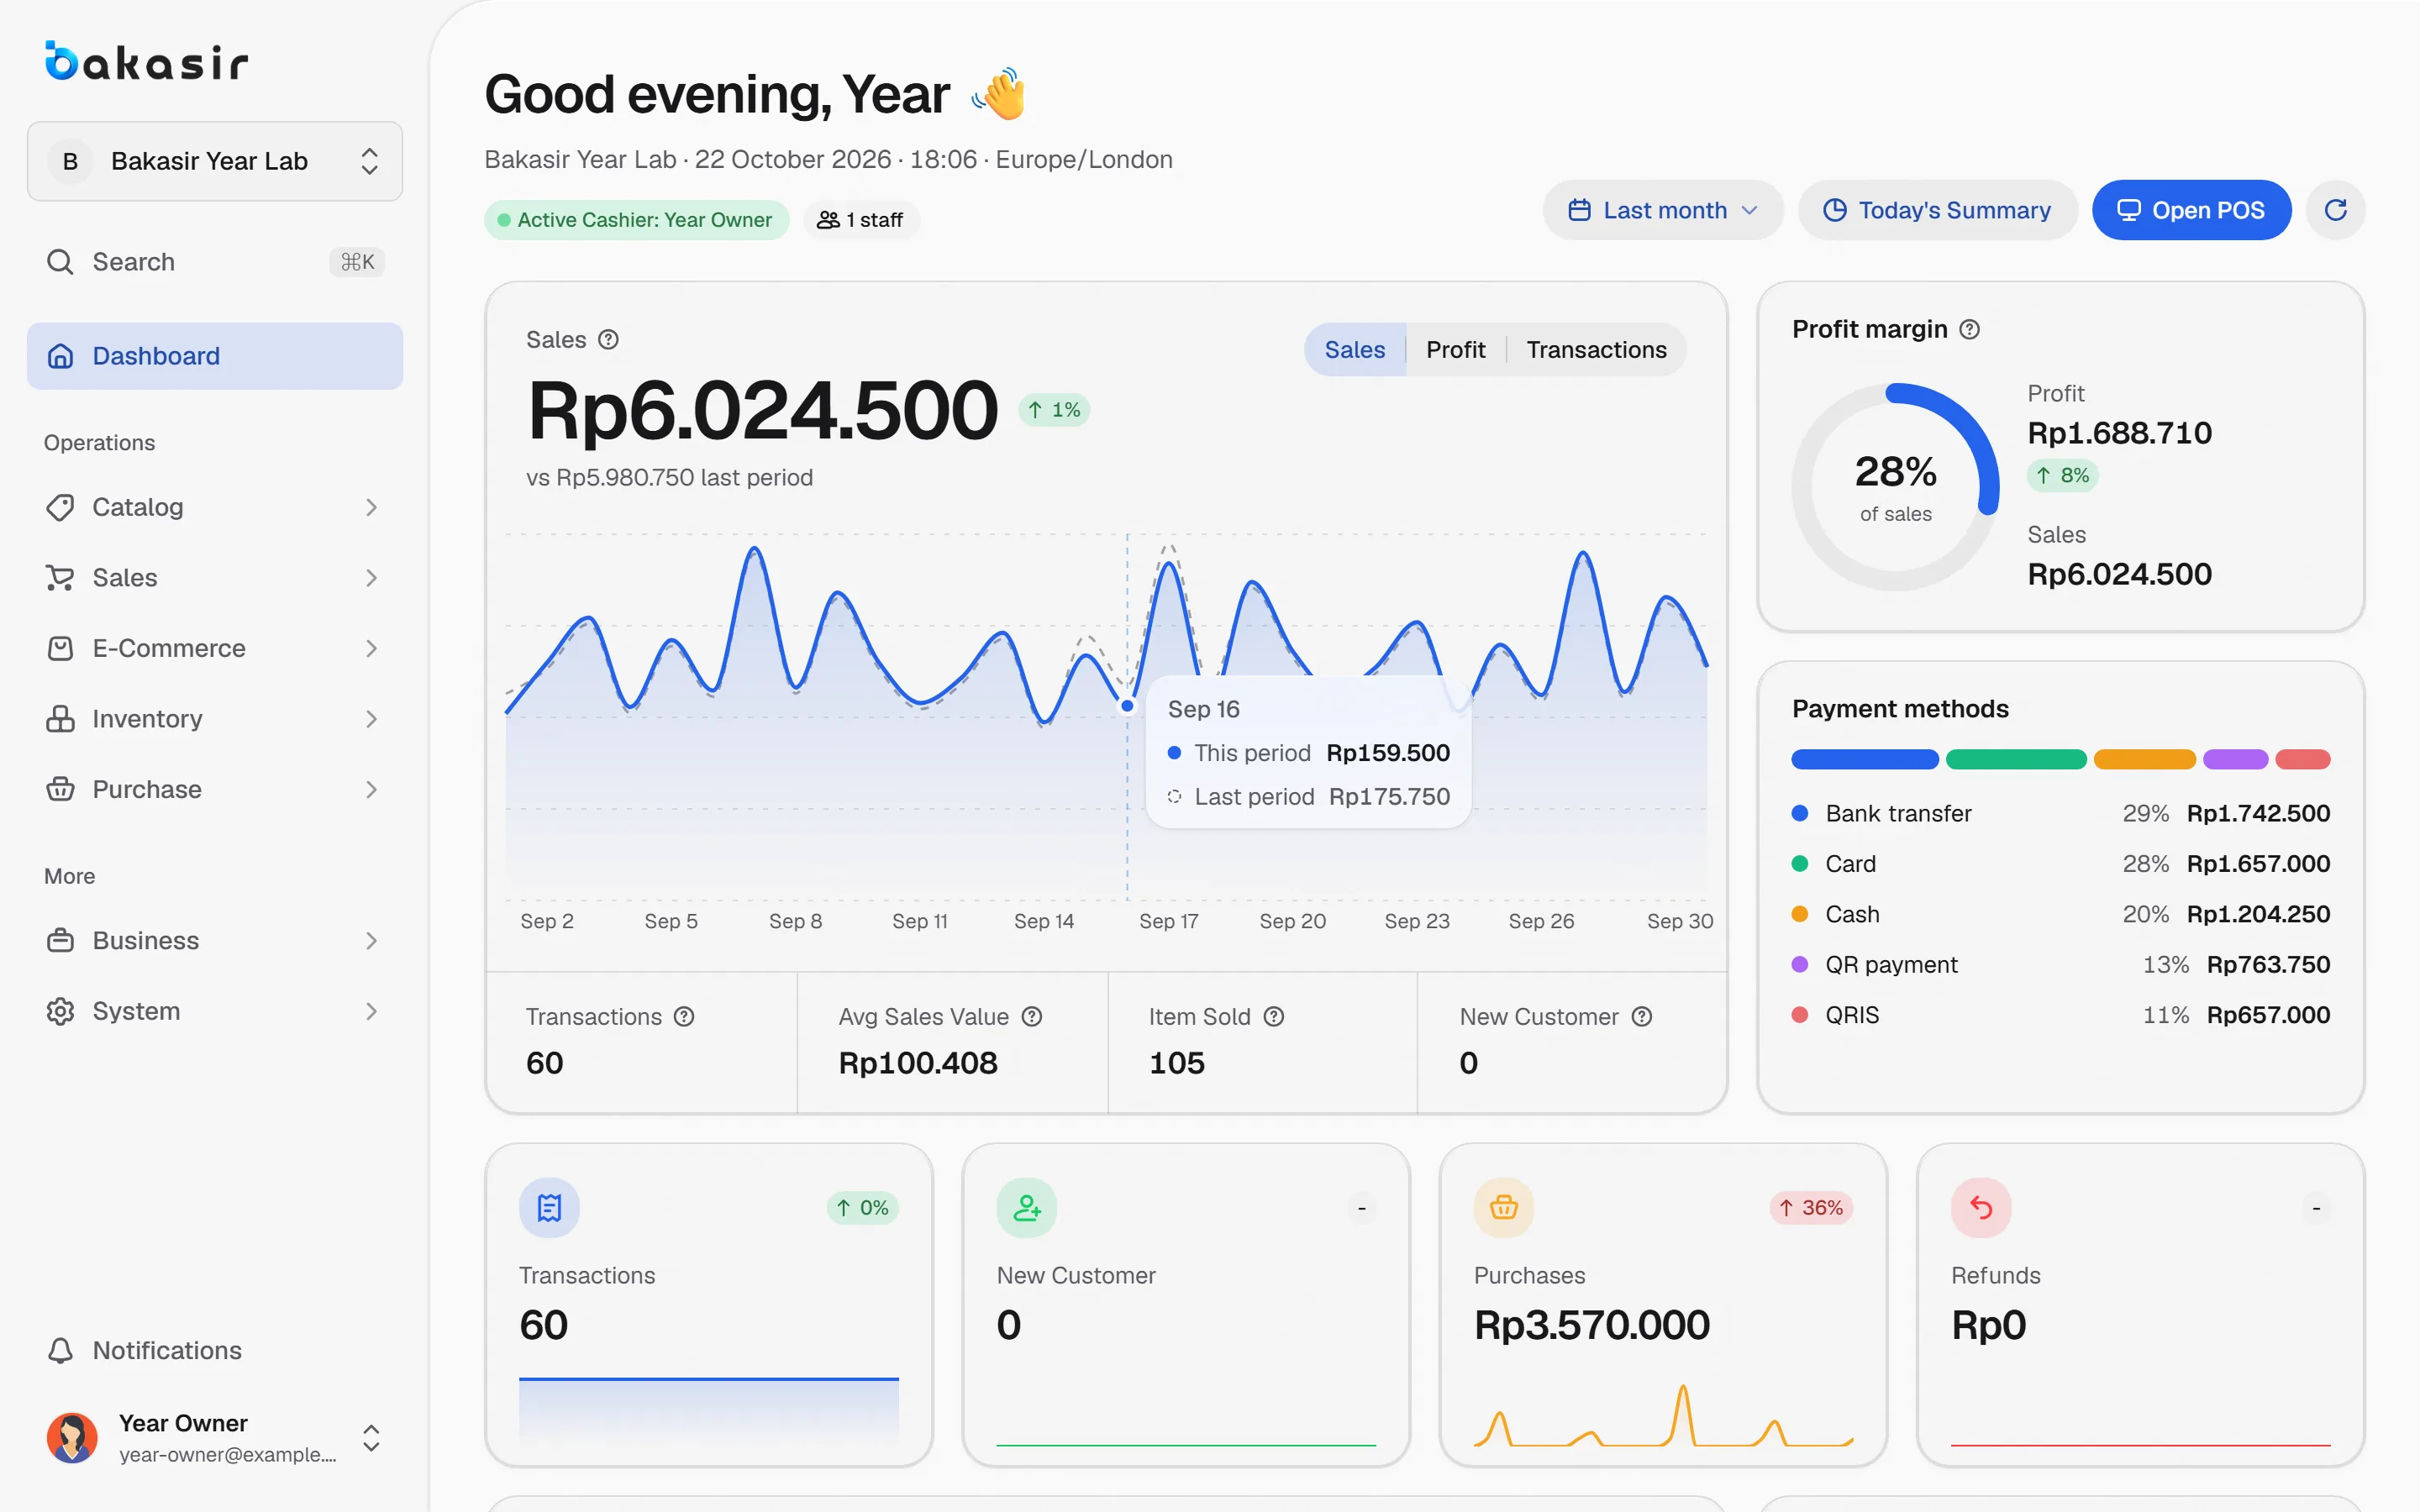
Task: Expand the E-Commerce section
Action: [x=214, y=648]
